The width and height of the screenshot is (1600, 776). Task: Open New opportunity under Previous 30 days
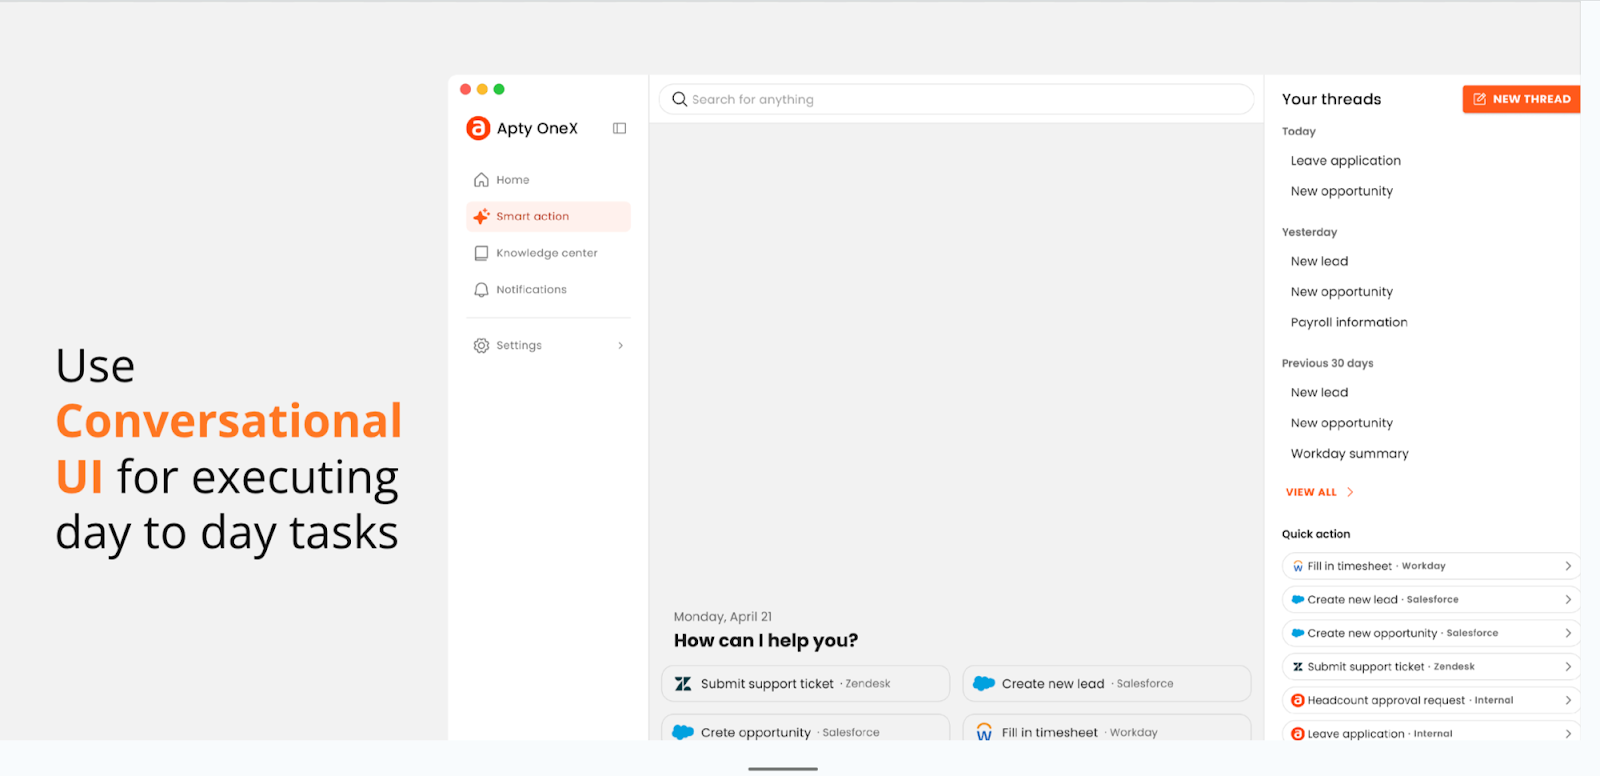[x=1341, y=423]
